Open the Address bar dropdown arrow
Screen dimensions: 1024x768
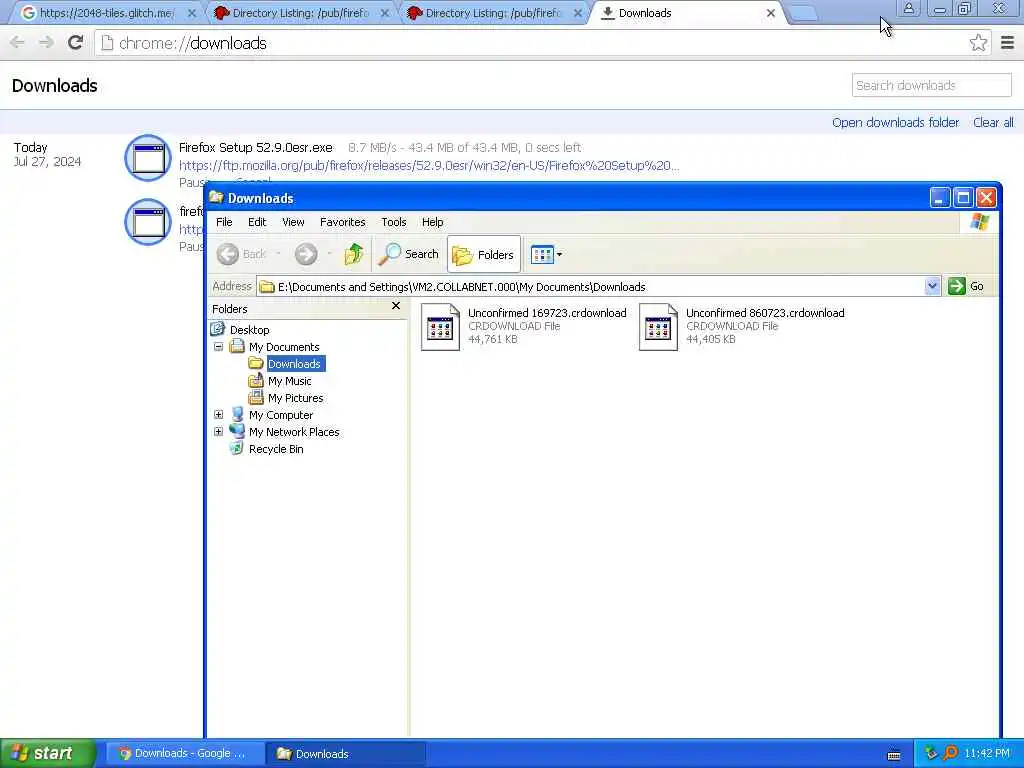[932, 286]
